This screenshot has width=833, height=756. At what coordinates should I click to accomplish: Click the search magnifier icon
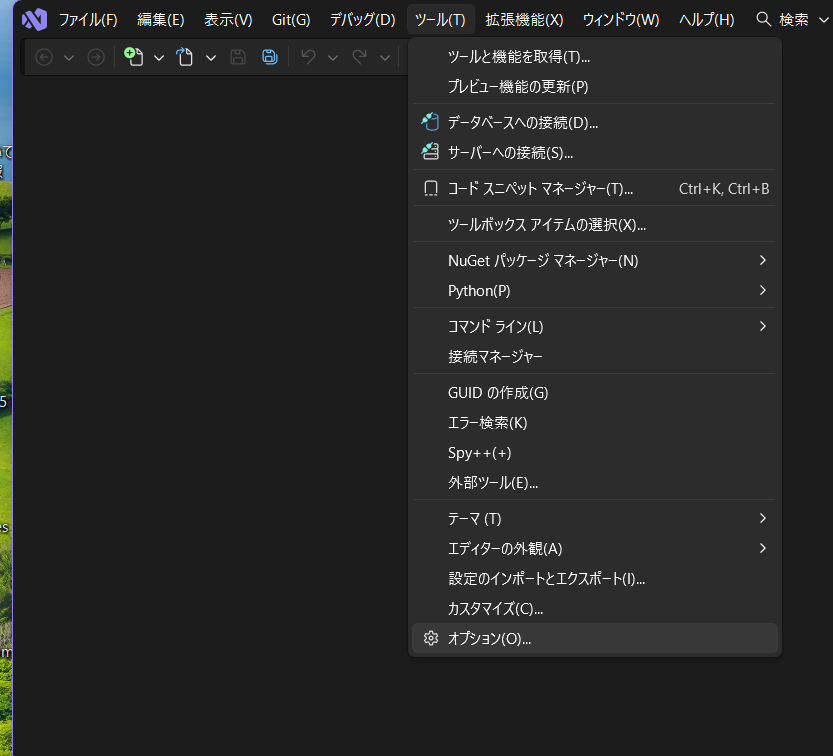click(x=763, y=20)
